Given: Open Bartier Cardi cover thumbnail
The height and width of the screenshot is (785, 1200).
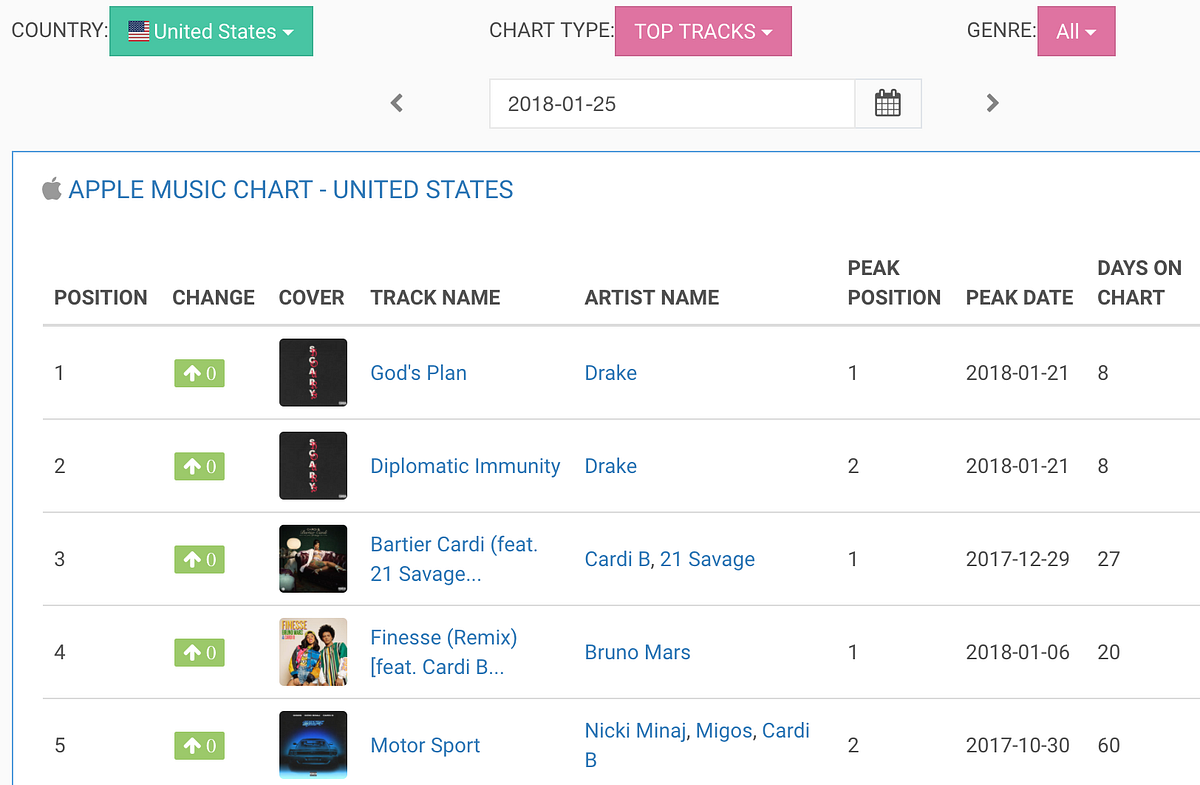Looking at the screenshot, I should [313, 559].
